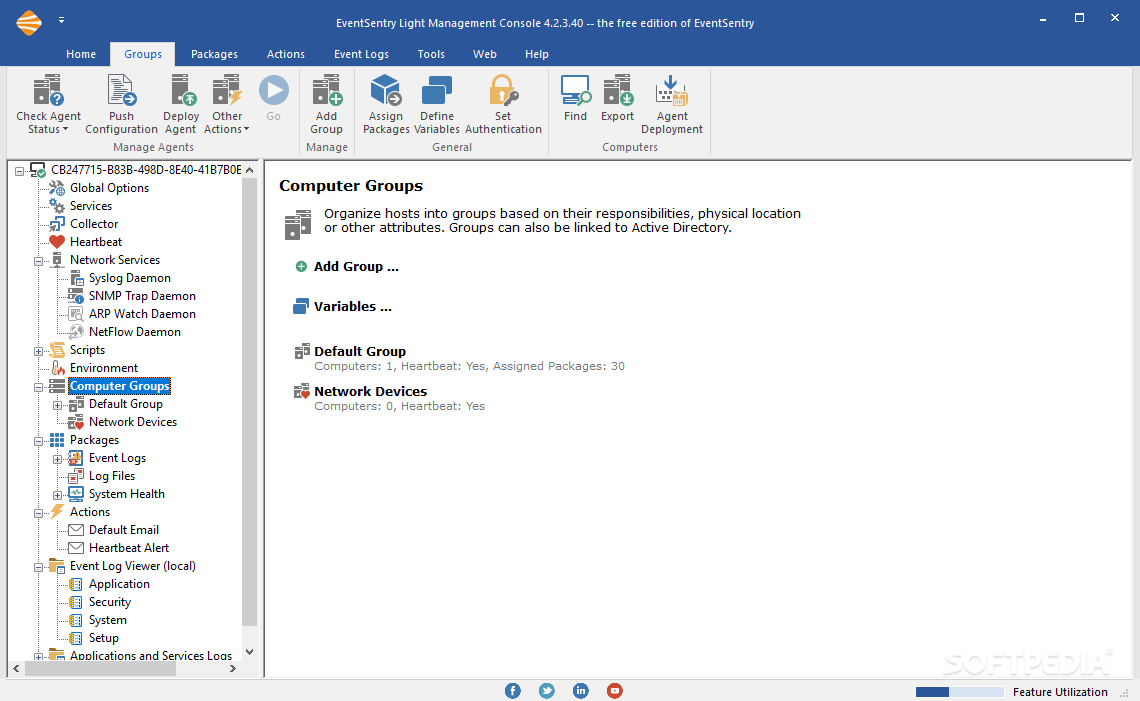Image resolution: width=1140 pixels, height=701 pixels.
Task: Open the LinkedIn link in status bar
Action: point(581,691)
